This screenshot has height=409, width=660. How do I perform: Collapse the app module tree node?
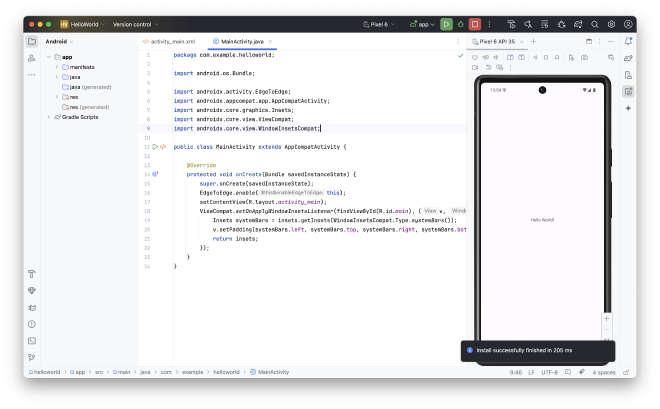(49, 57)
